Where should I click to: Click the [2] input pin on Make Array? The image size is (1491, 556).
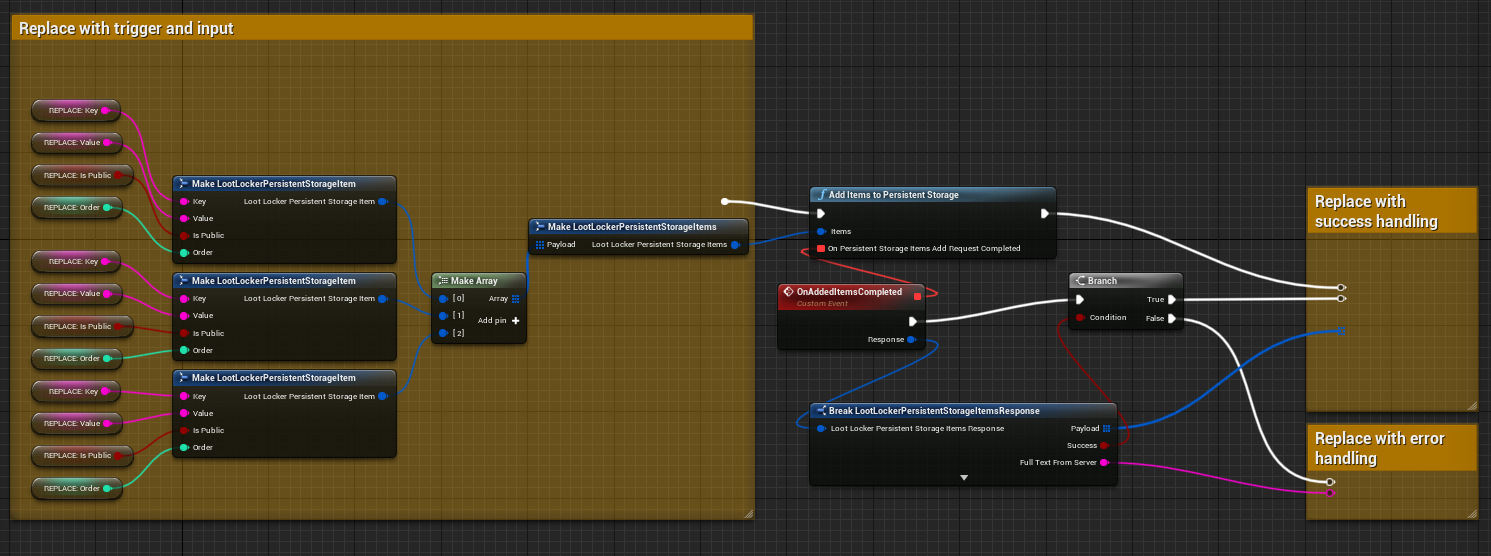point(443,333)
